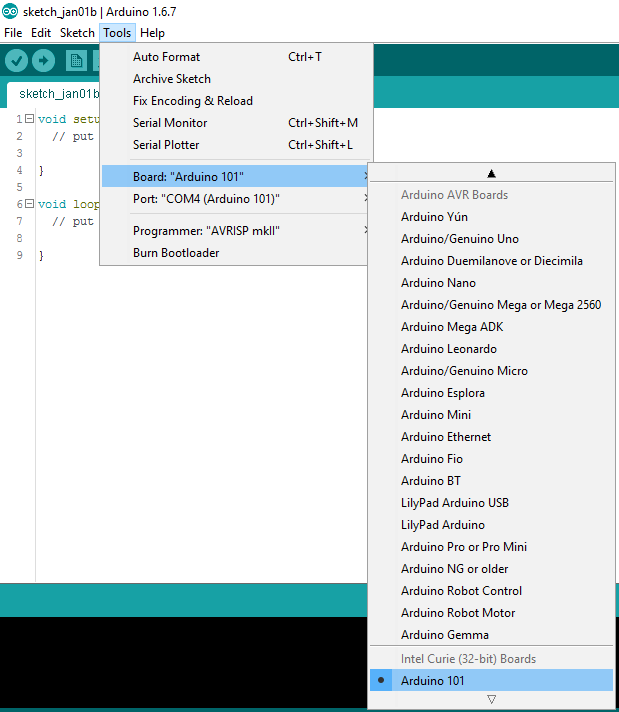Choose Auto Format
The image size is (619, 712).
(x=236, y=57)
